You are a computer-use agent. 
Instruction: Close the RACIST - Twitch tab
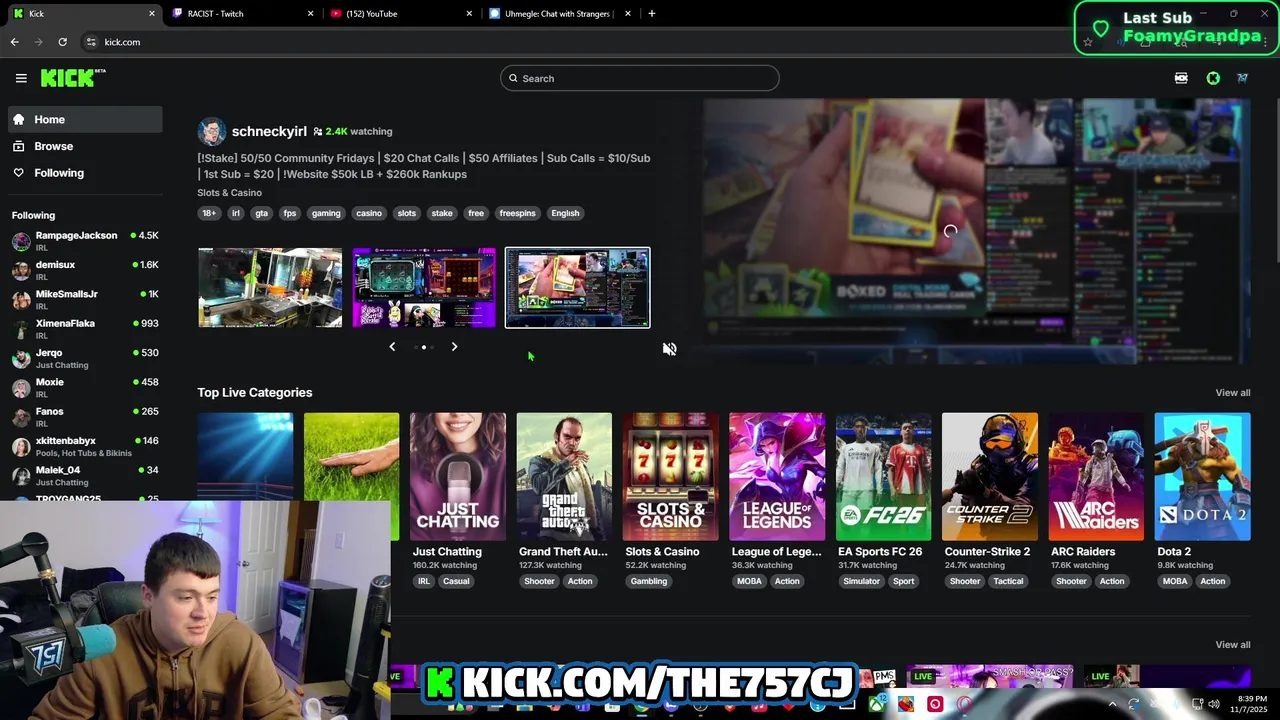click(310, 14)
